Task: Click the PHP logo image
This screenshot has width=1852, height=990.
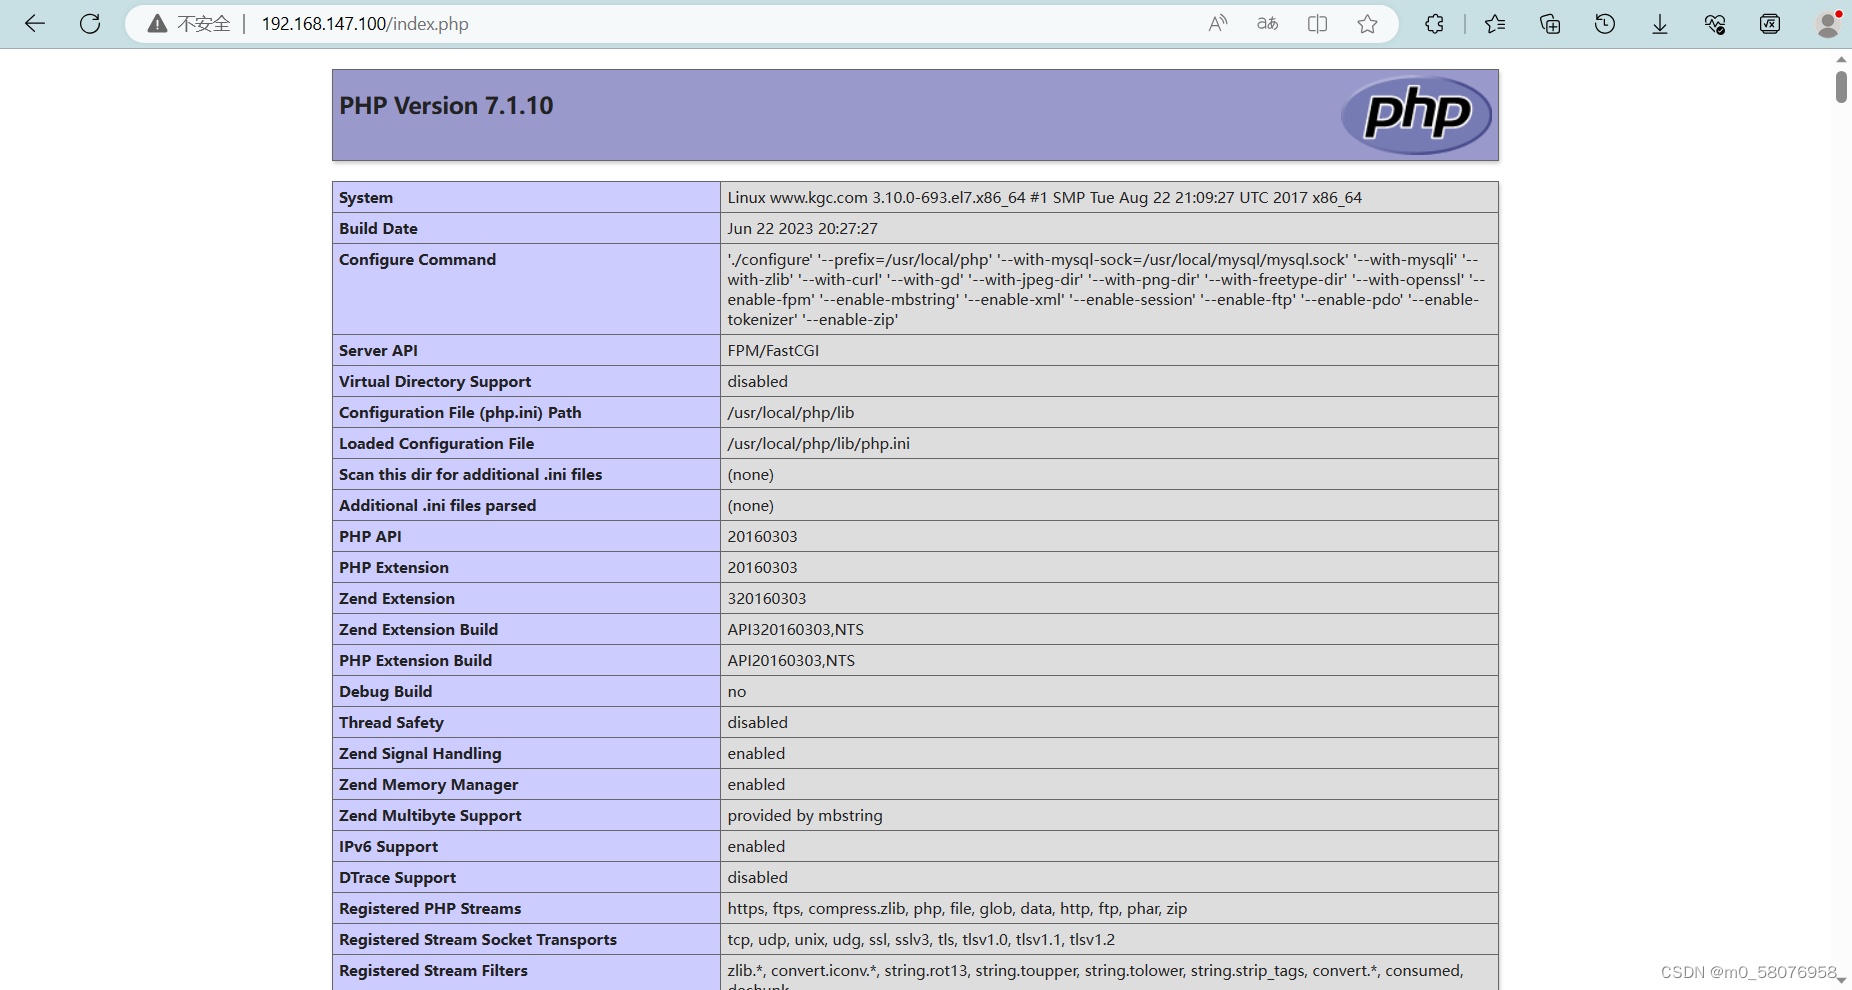Action: (x=1416, y=115)
